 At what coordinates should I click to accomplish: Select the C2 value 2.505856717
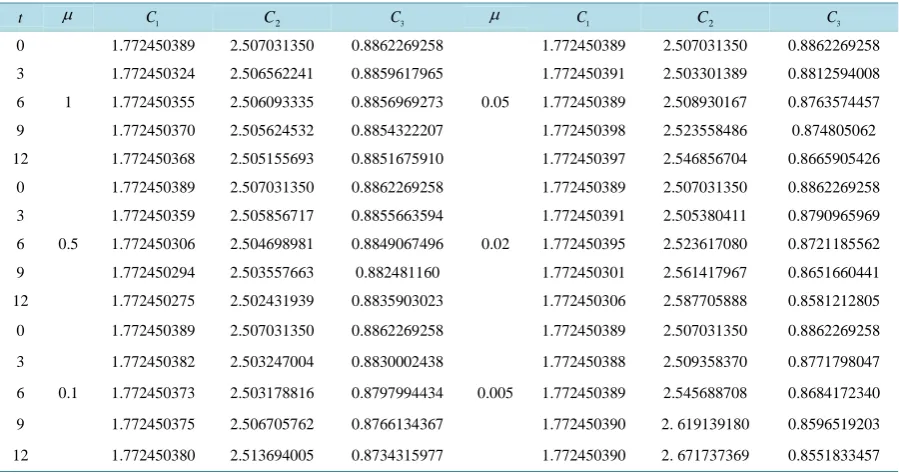(272, 216)
